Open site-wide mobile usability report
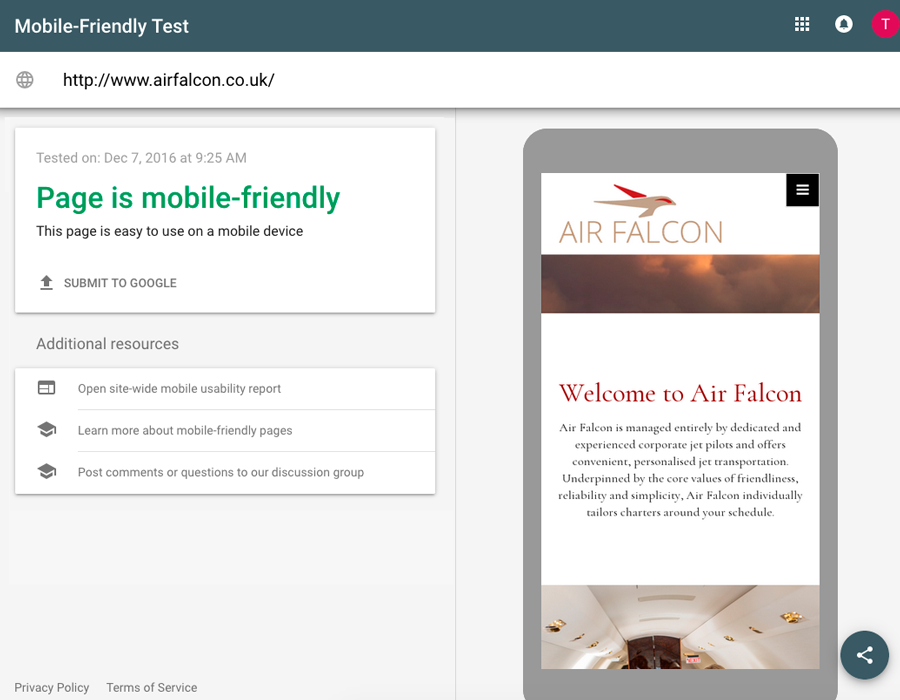This screenshot has height=700, width=900. coord(179,388)
